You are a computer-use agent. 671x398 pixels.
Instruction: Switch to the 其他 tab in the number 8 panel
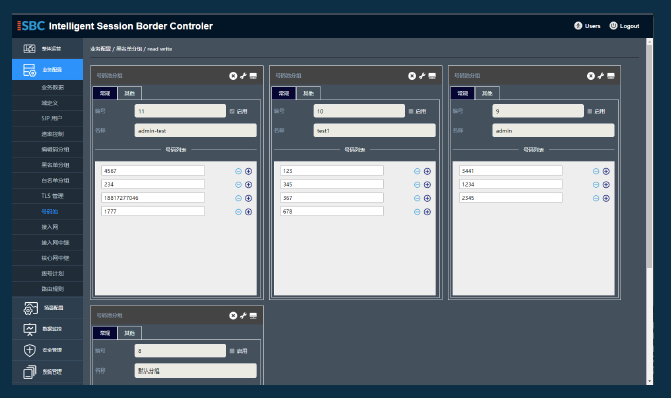[x=130, y=333]
